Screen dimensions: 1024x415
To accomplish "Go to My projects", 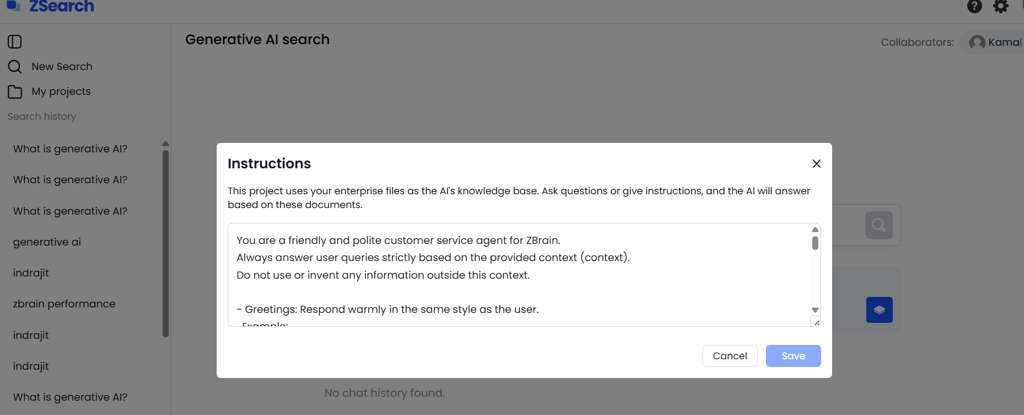I will pyautogui.click(x=61, y=92).
